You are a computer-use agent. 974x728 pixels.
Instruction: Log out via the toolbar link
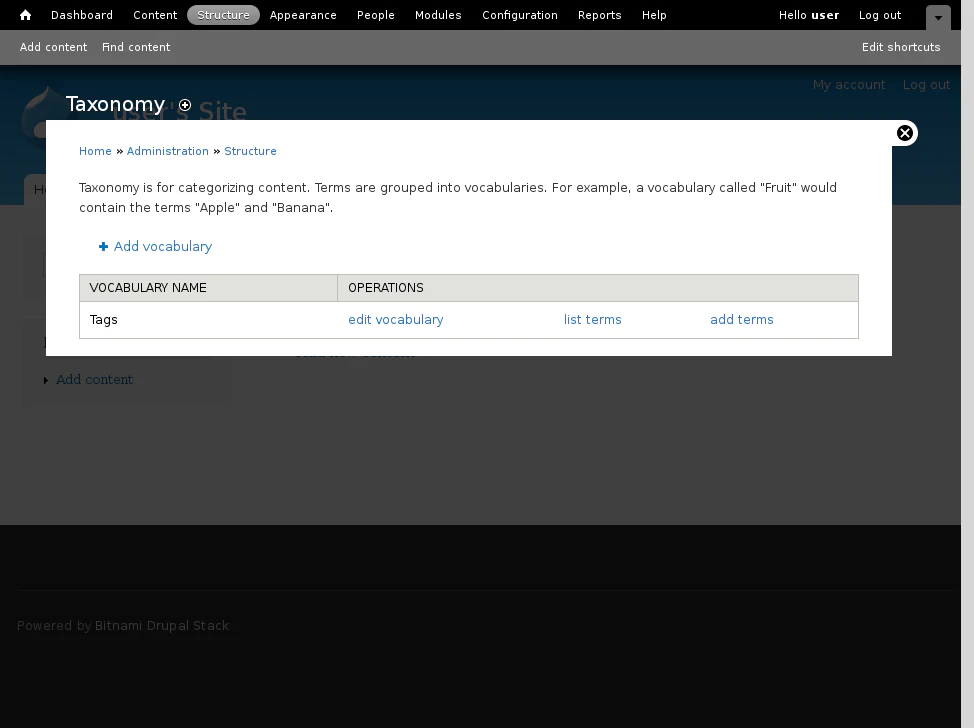point(880,15)
